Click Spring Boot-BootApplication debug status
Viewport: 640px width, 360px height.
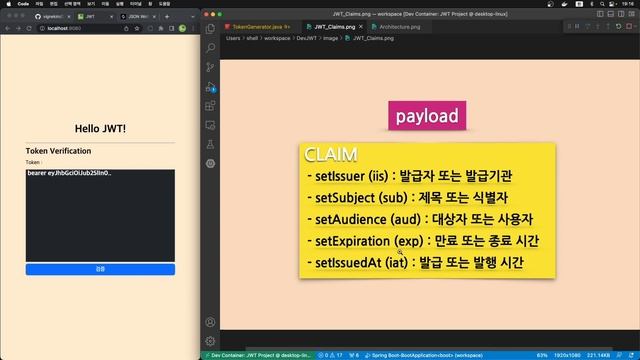424,356
